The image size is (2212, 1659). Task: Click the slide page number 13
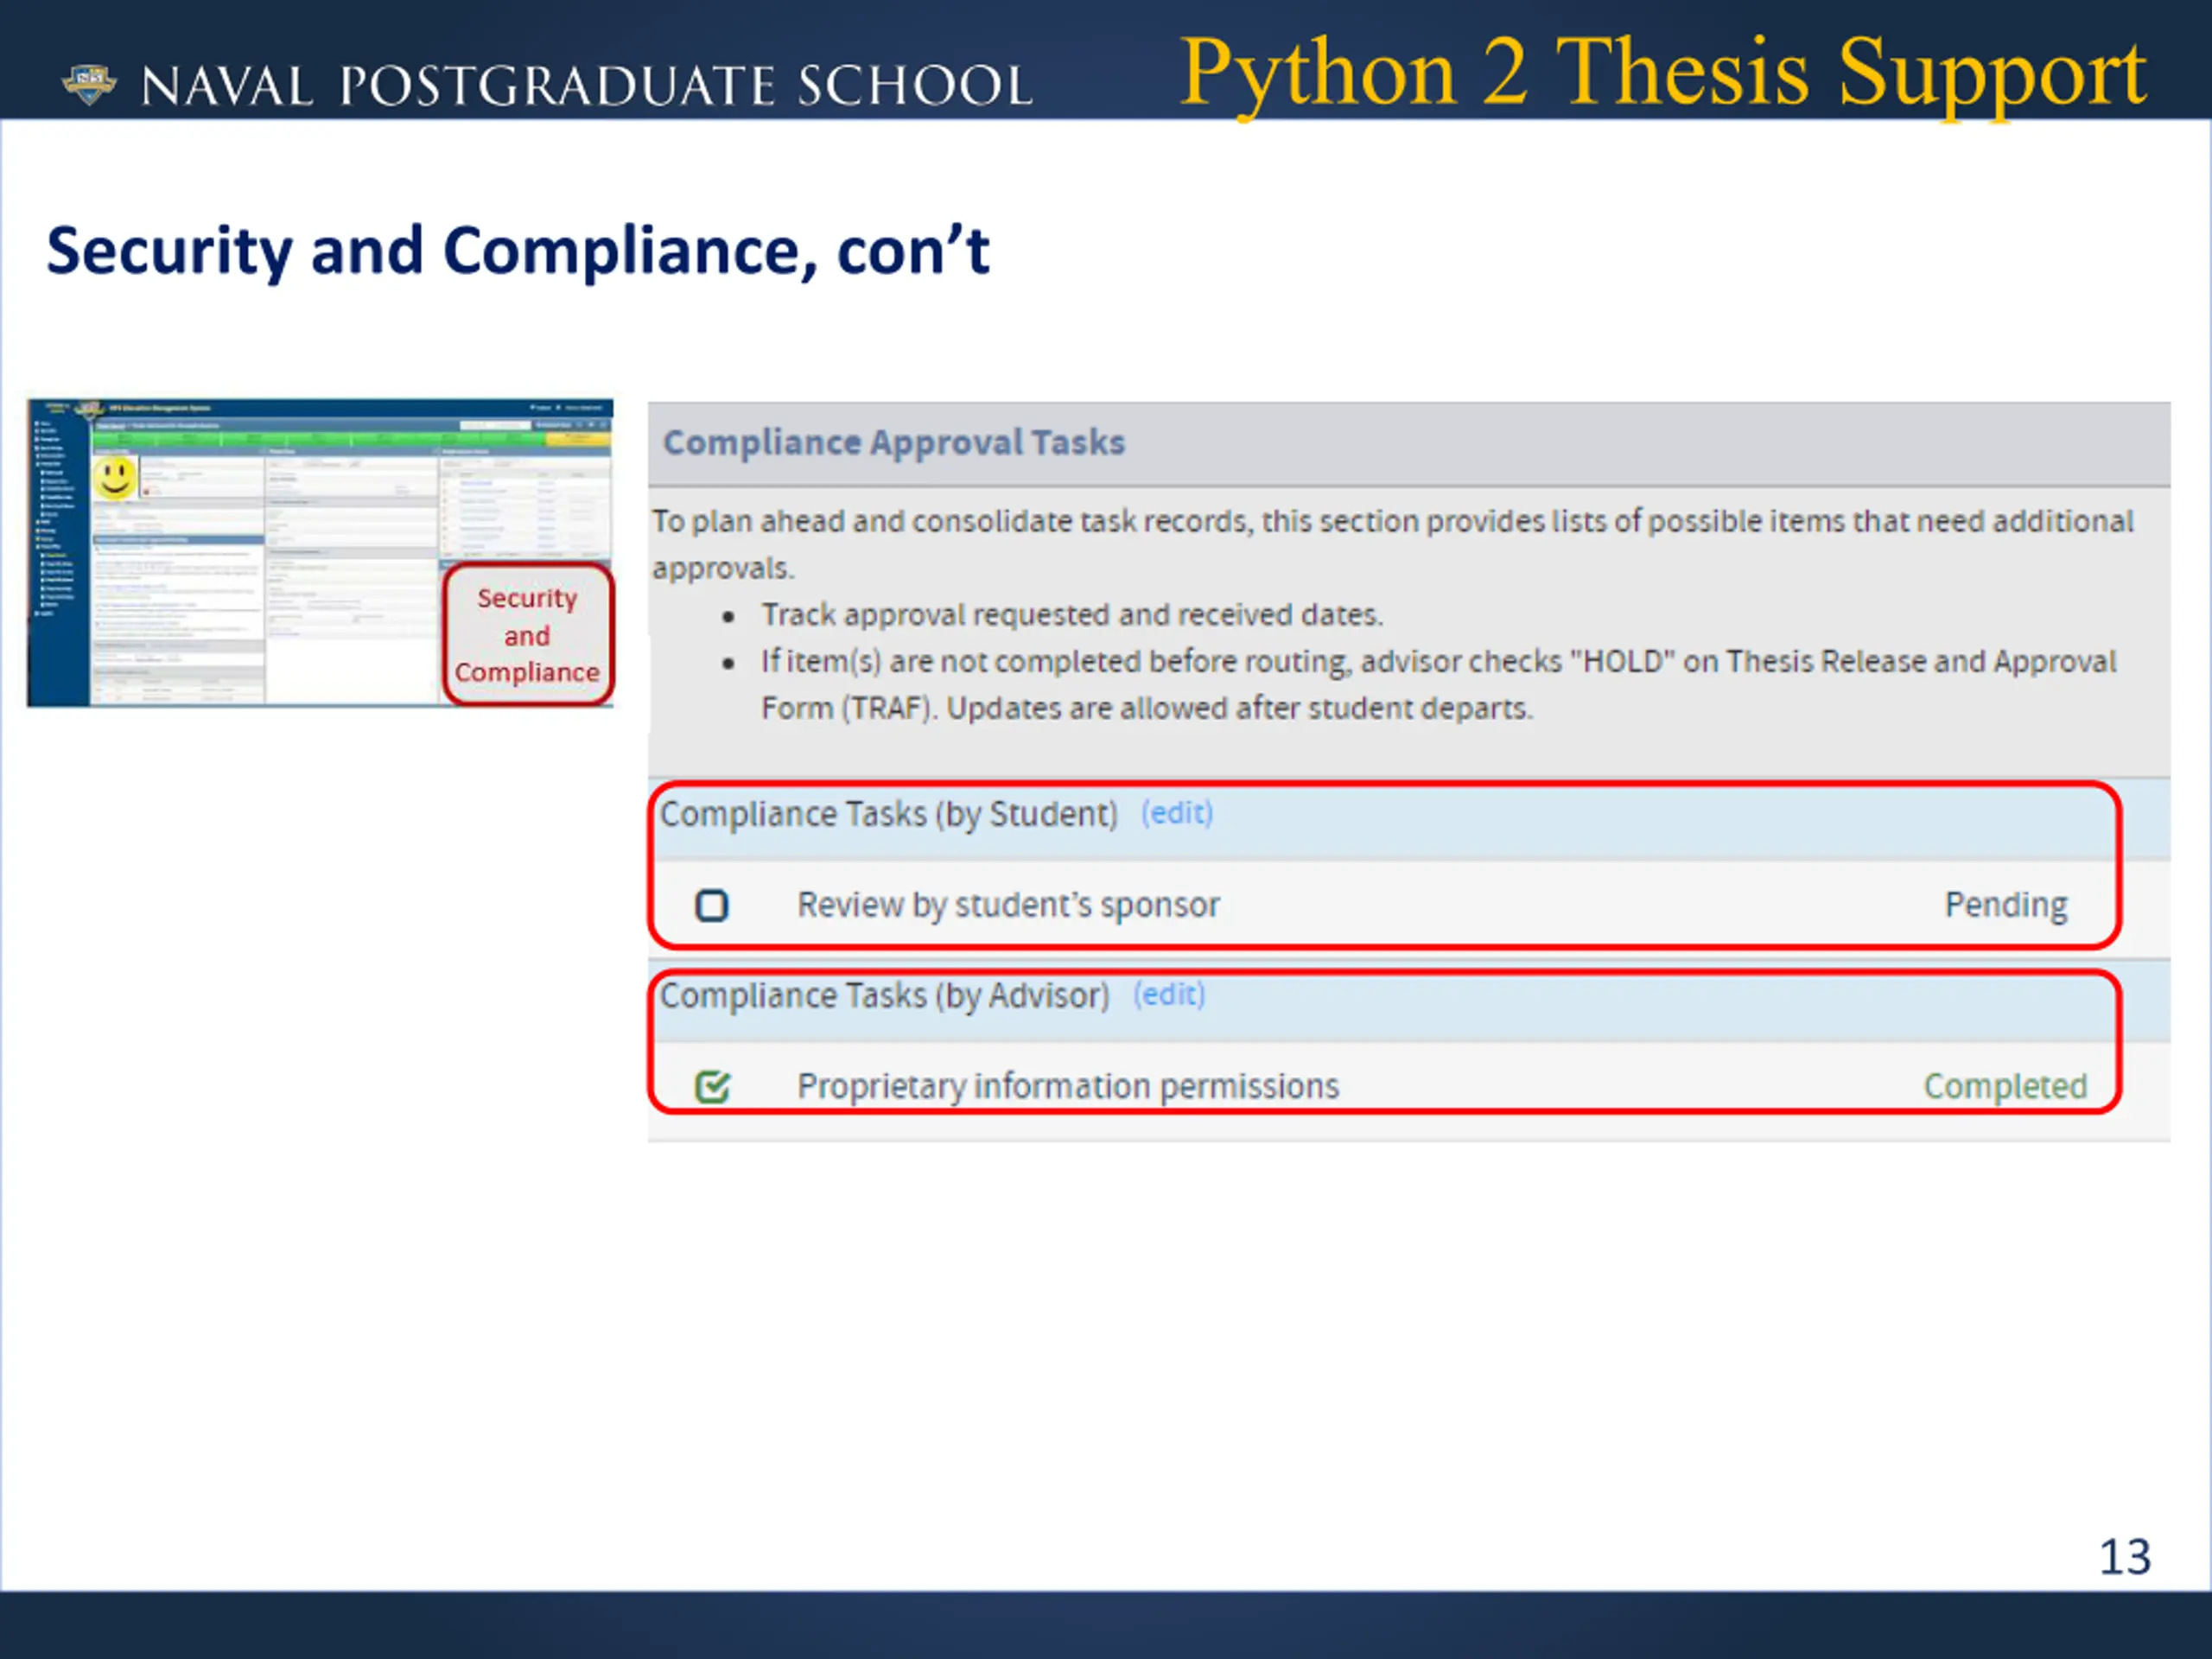tap(2125, 1557)
